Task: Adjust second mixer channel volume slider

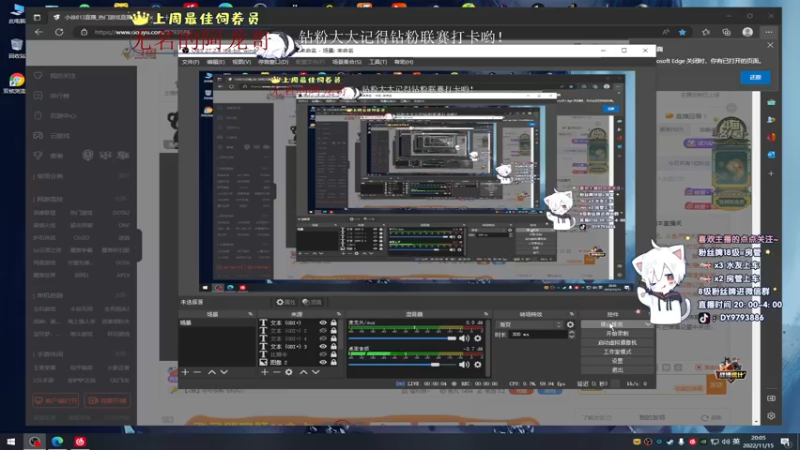Action: (402, 364)
